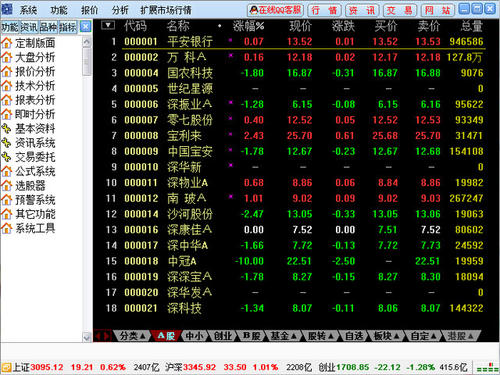Click the 选股器 house icon
The image size is (500, 375).
6,186
